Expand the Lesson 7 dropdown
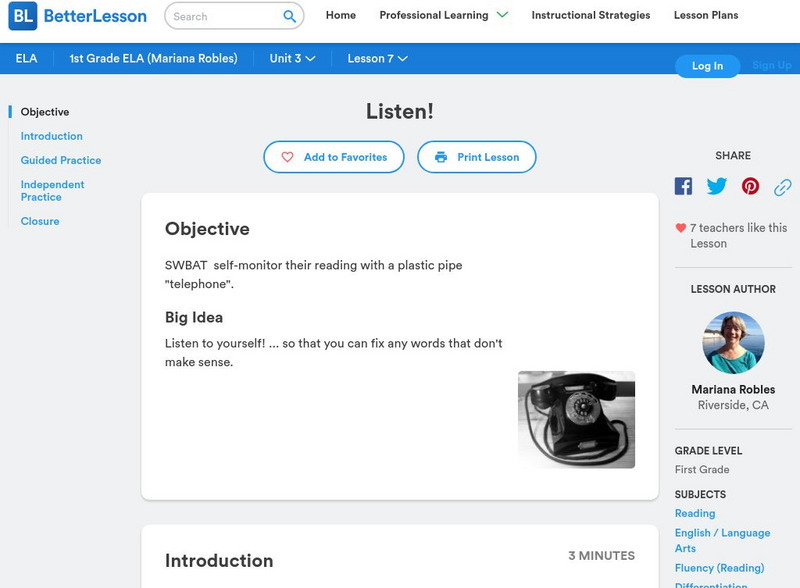 377,59
